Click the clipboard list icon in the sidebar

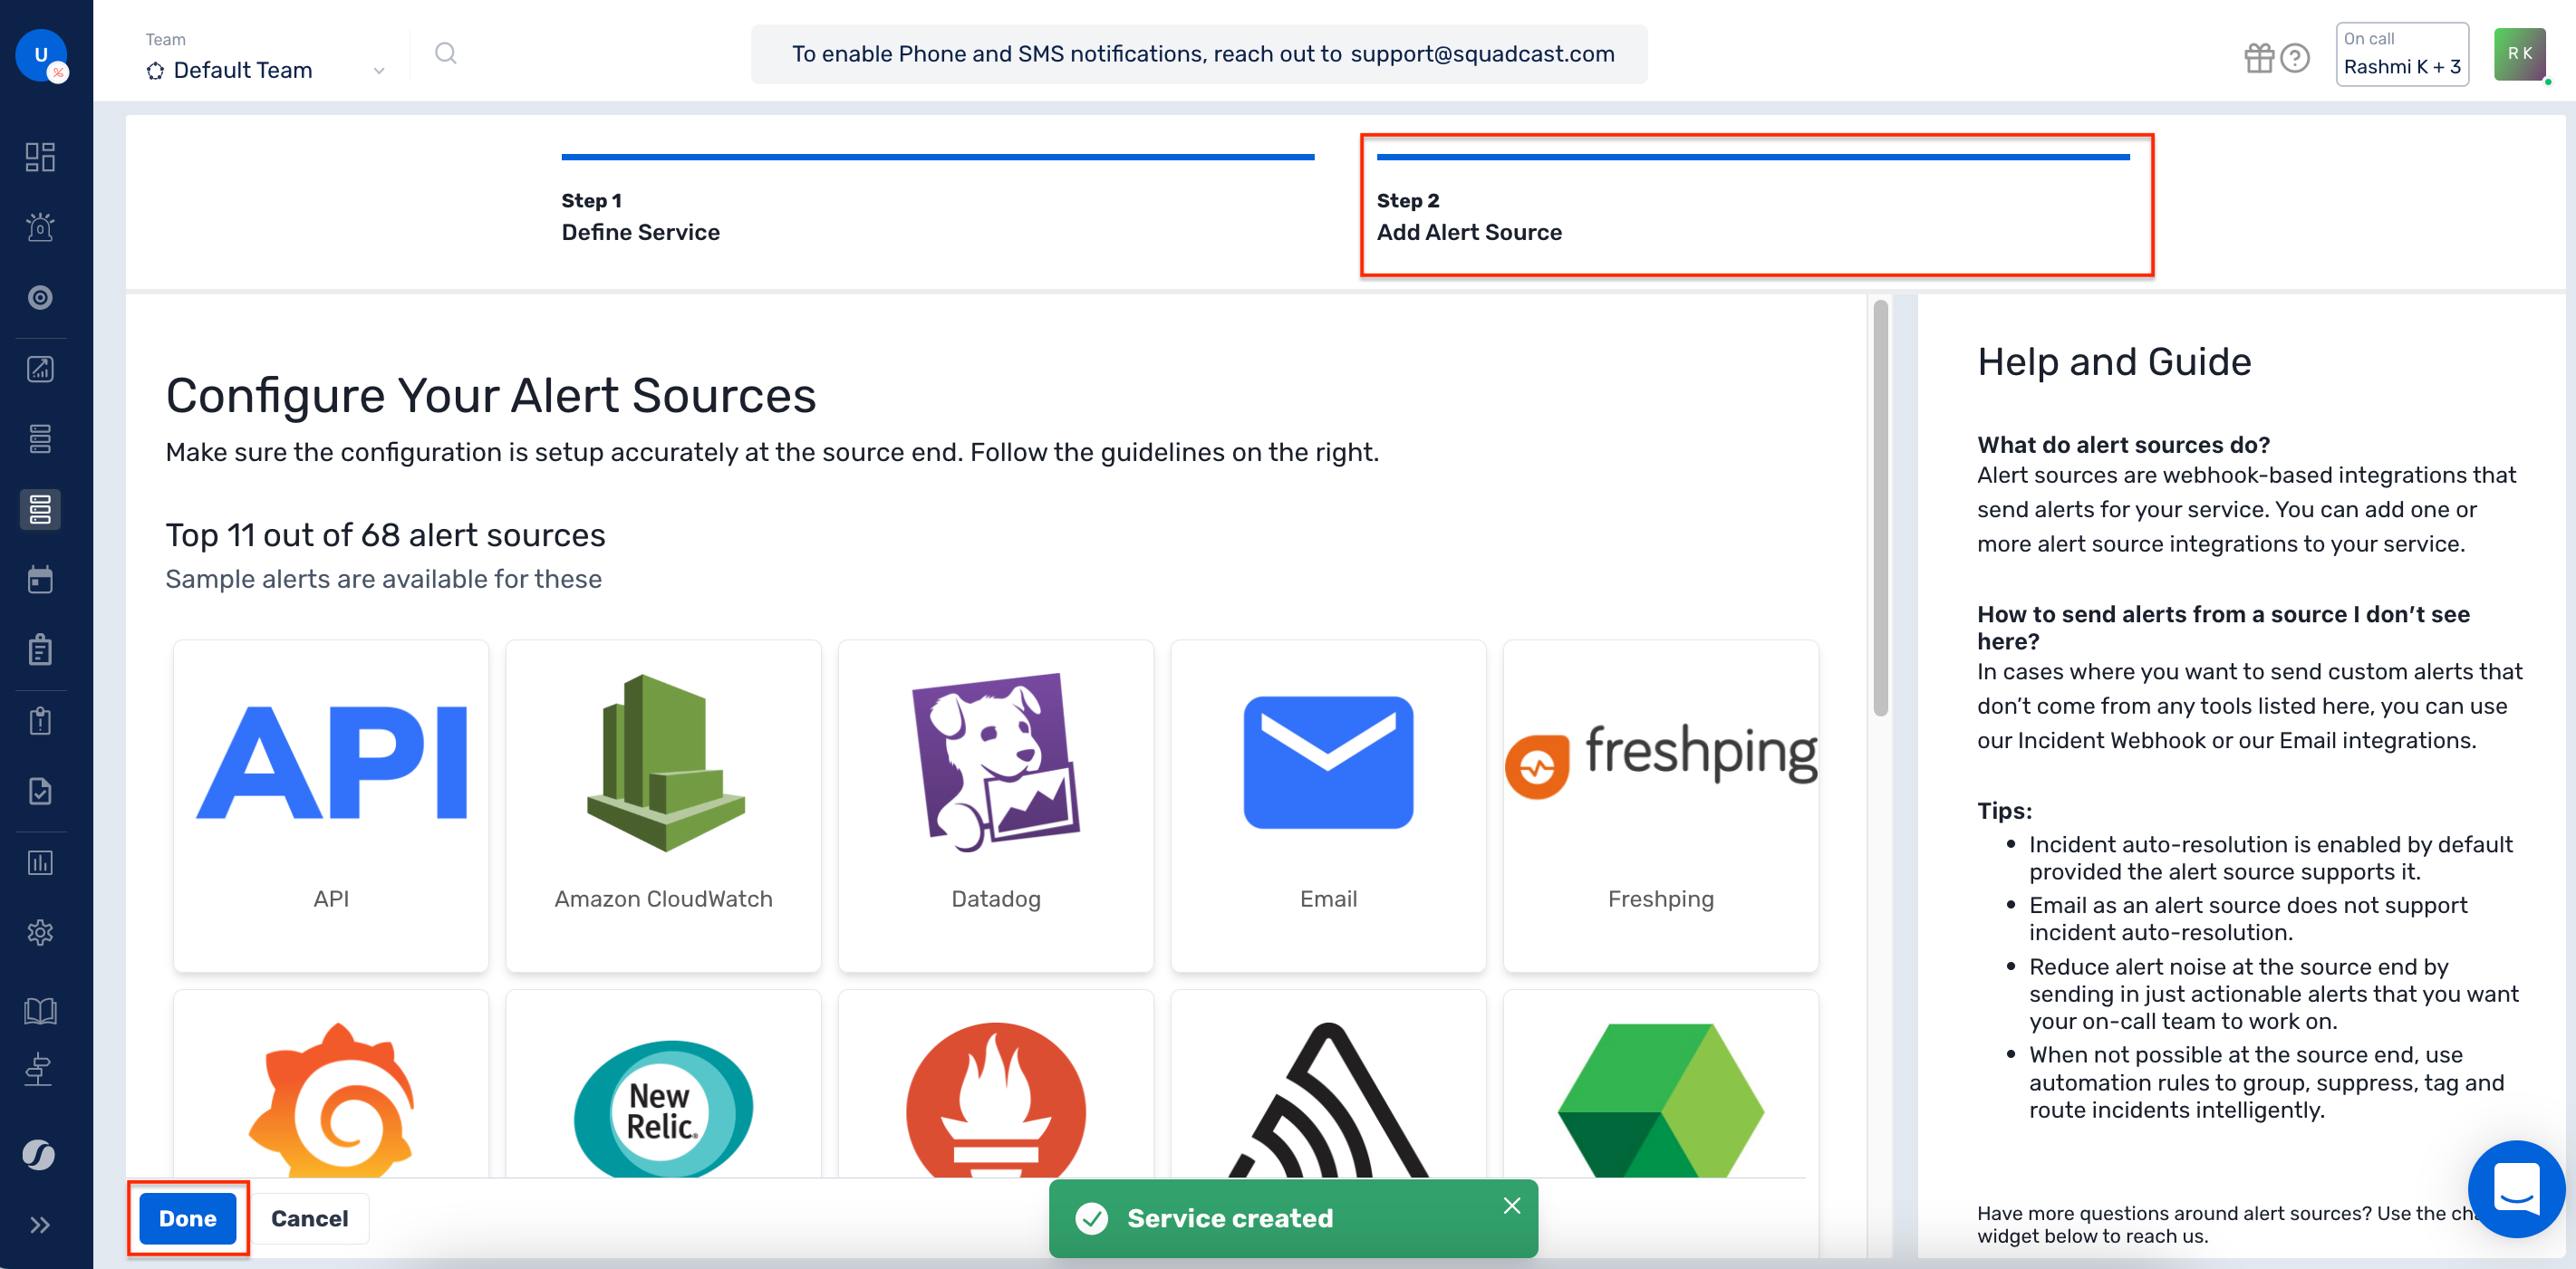tap(40, 650)
